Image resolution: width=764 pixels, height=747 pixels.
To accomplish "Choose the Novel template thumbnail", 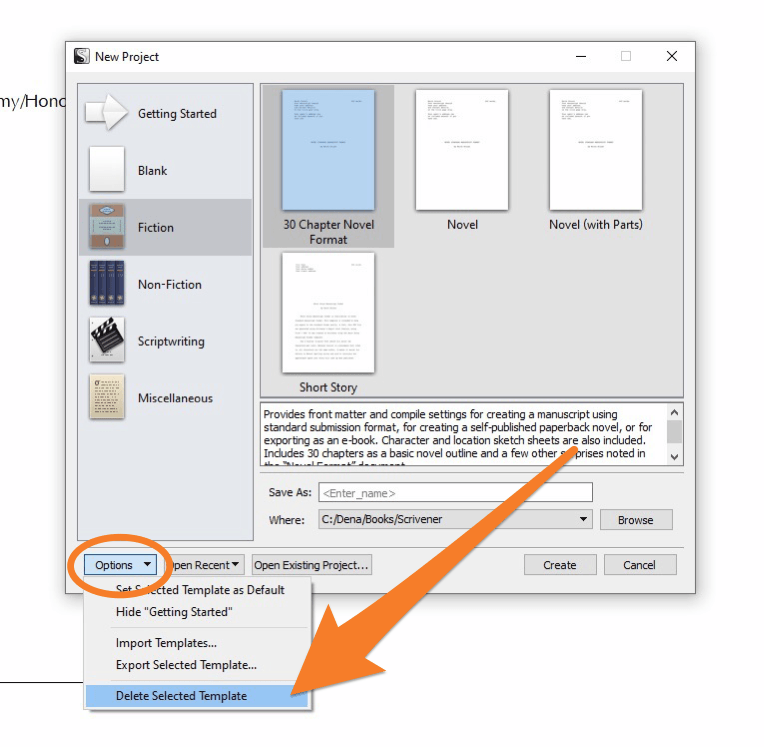I will tap(462, 150).
